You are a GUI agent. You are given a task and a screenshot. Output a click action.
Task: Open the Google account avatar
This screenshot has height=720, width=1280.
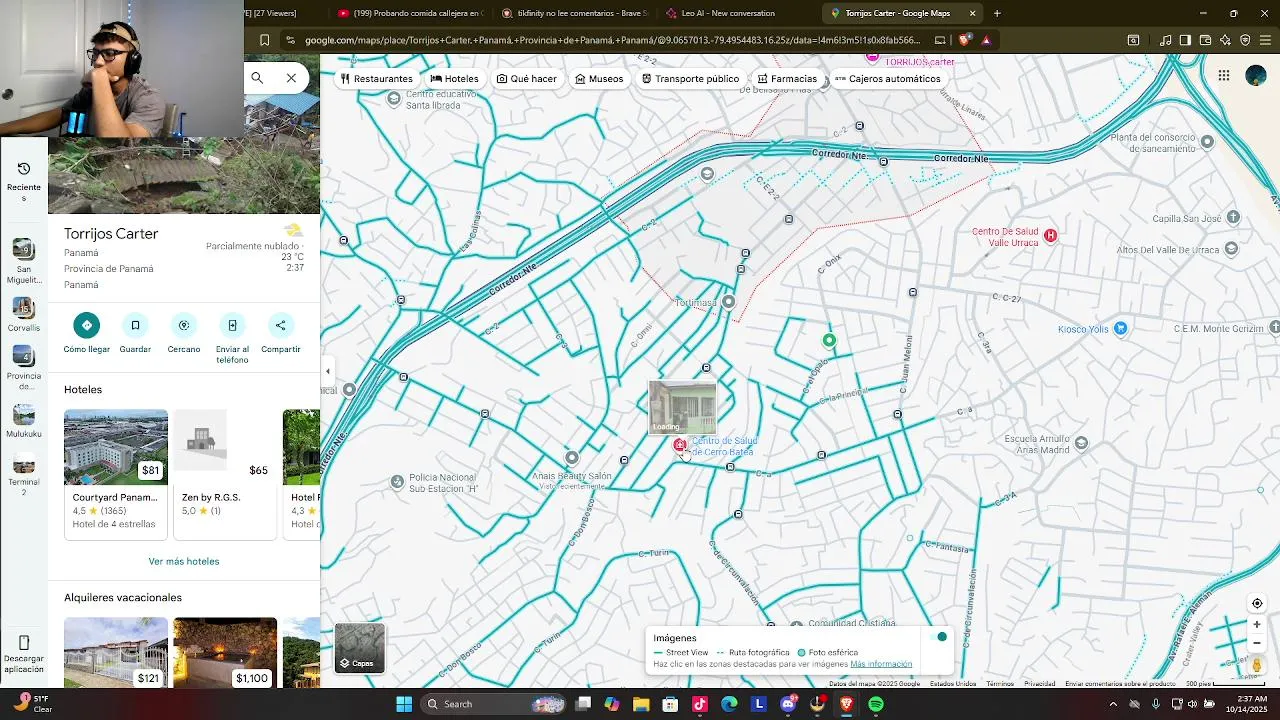click(x=1256, y=75)
